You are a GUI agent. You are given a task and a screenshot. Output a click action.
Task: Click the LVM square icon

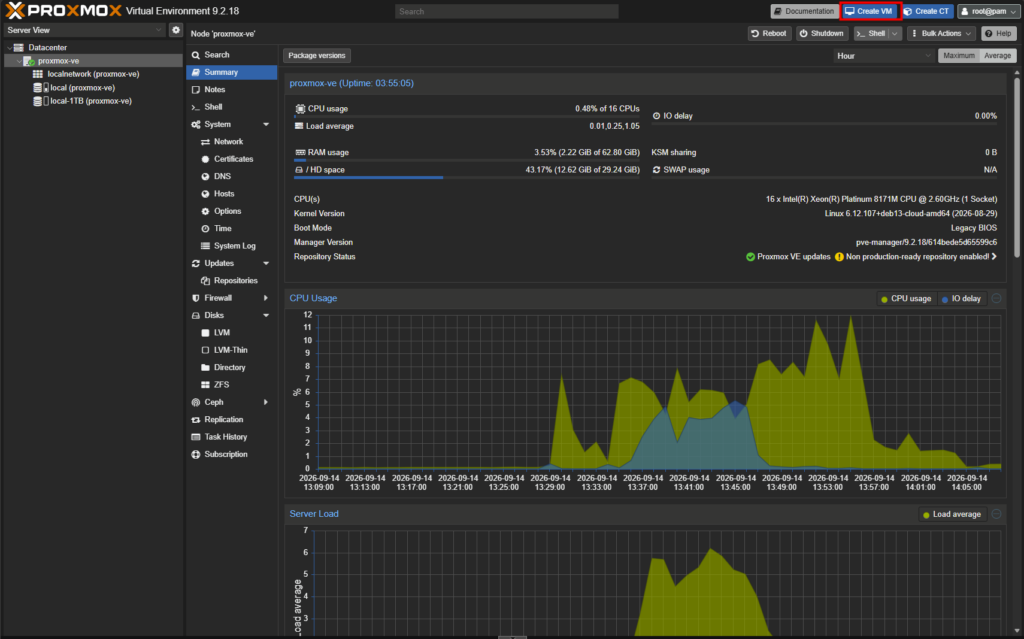point(206,333)
